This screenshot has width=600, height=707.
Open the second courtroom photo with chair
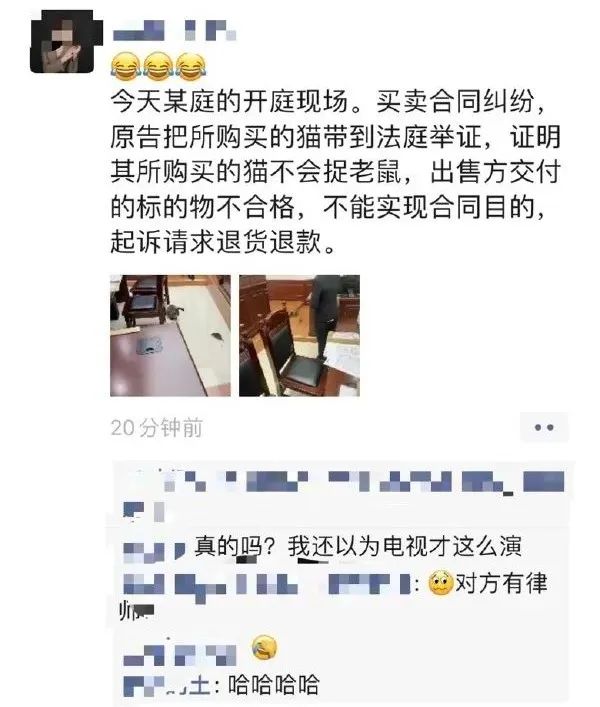pos(299,335)
